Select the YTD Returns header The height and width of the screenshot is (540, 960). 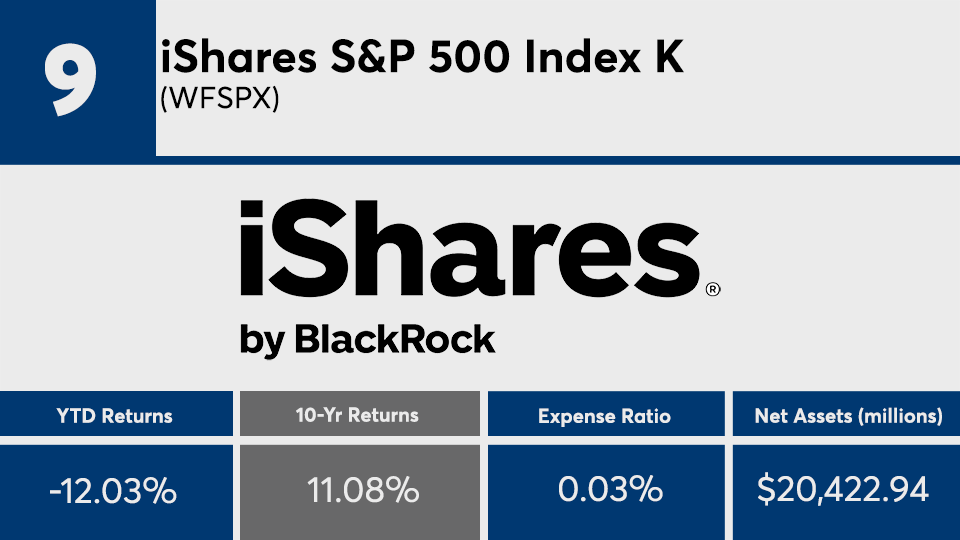tap(116, 416)
